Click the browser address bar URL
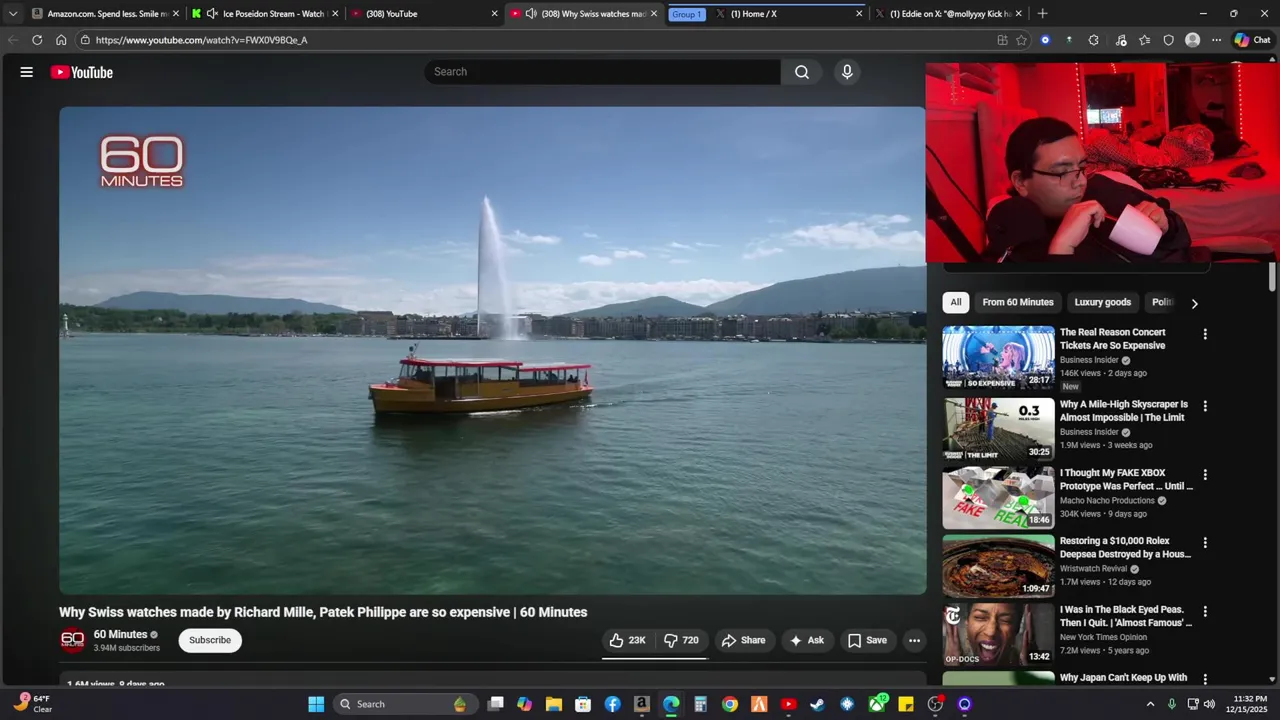The height and width of the screenshot is (720, 1280). 201,40
